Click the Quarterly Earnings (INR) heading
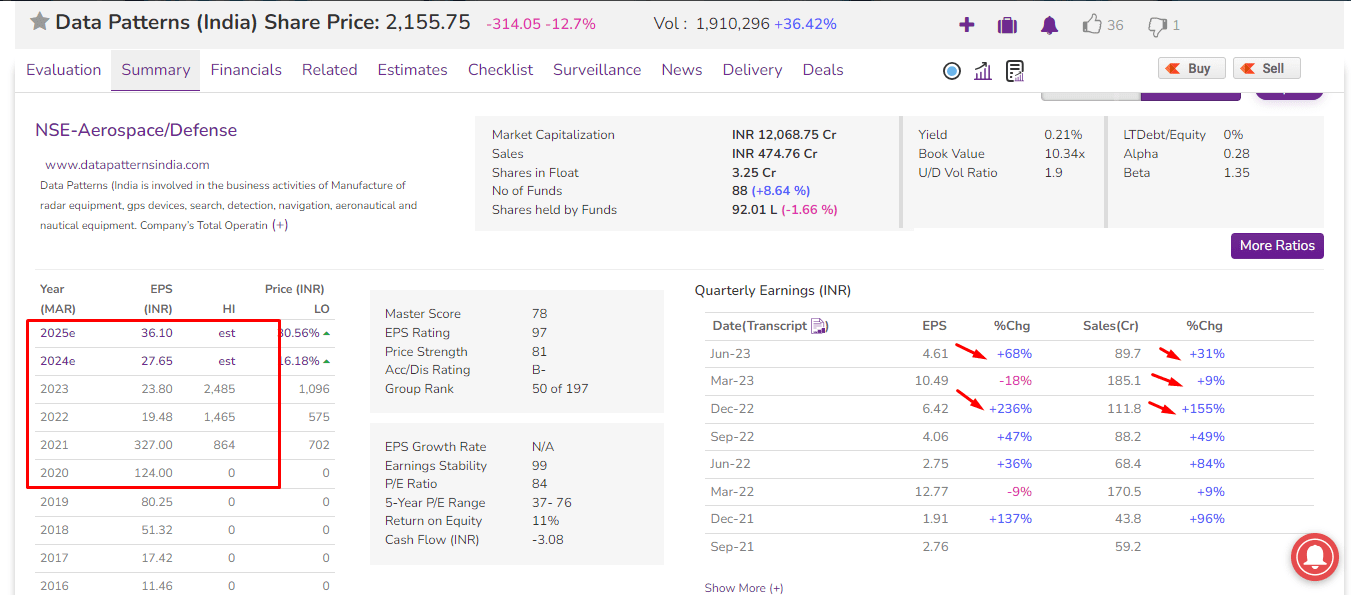Viewport: 1351px width, 595px height. tap(773, 291)
